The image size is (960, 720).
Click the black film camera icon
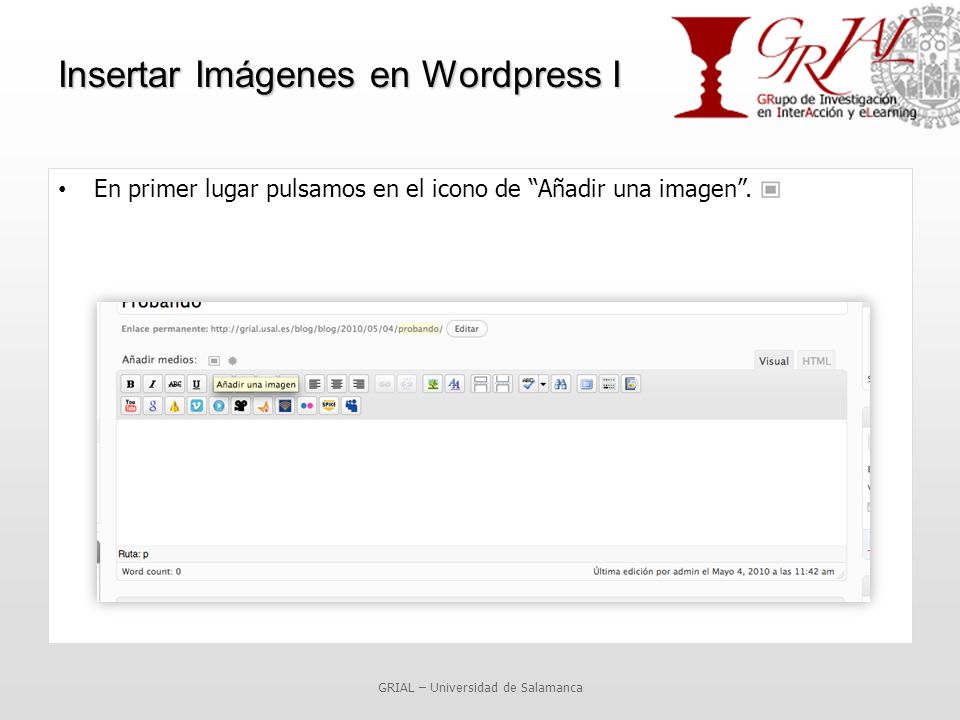(241, 405)
